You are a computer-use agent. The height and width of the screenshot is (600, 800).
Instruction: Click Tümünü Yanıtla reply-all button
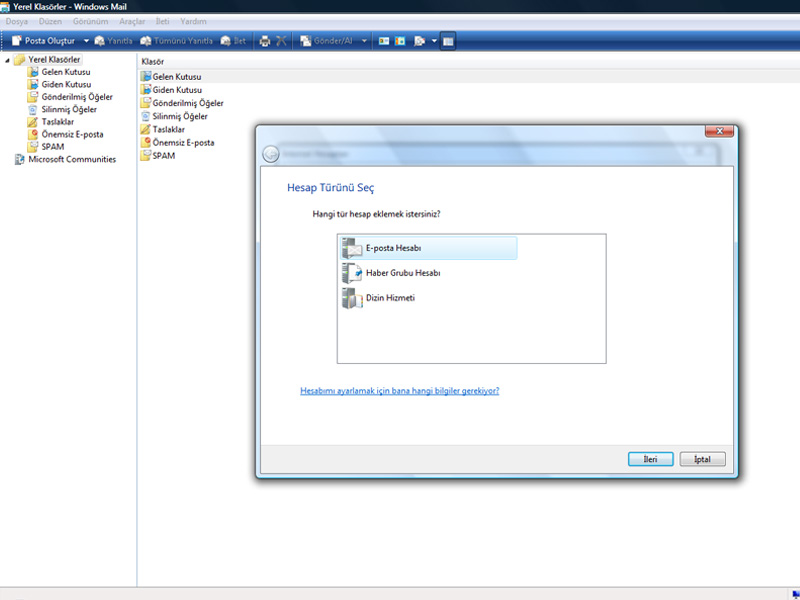tap(177, 41)
